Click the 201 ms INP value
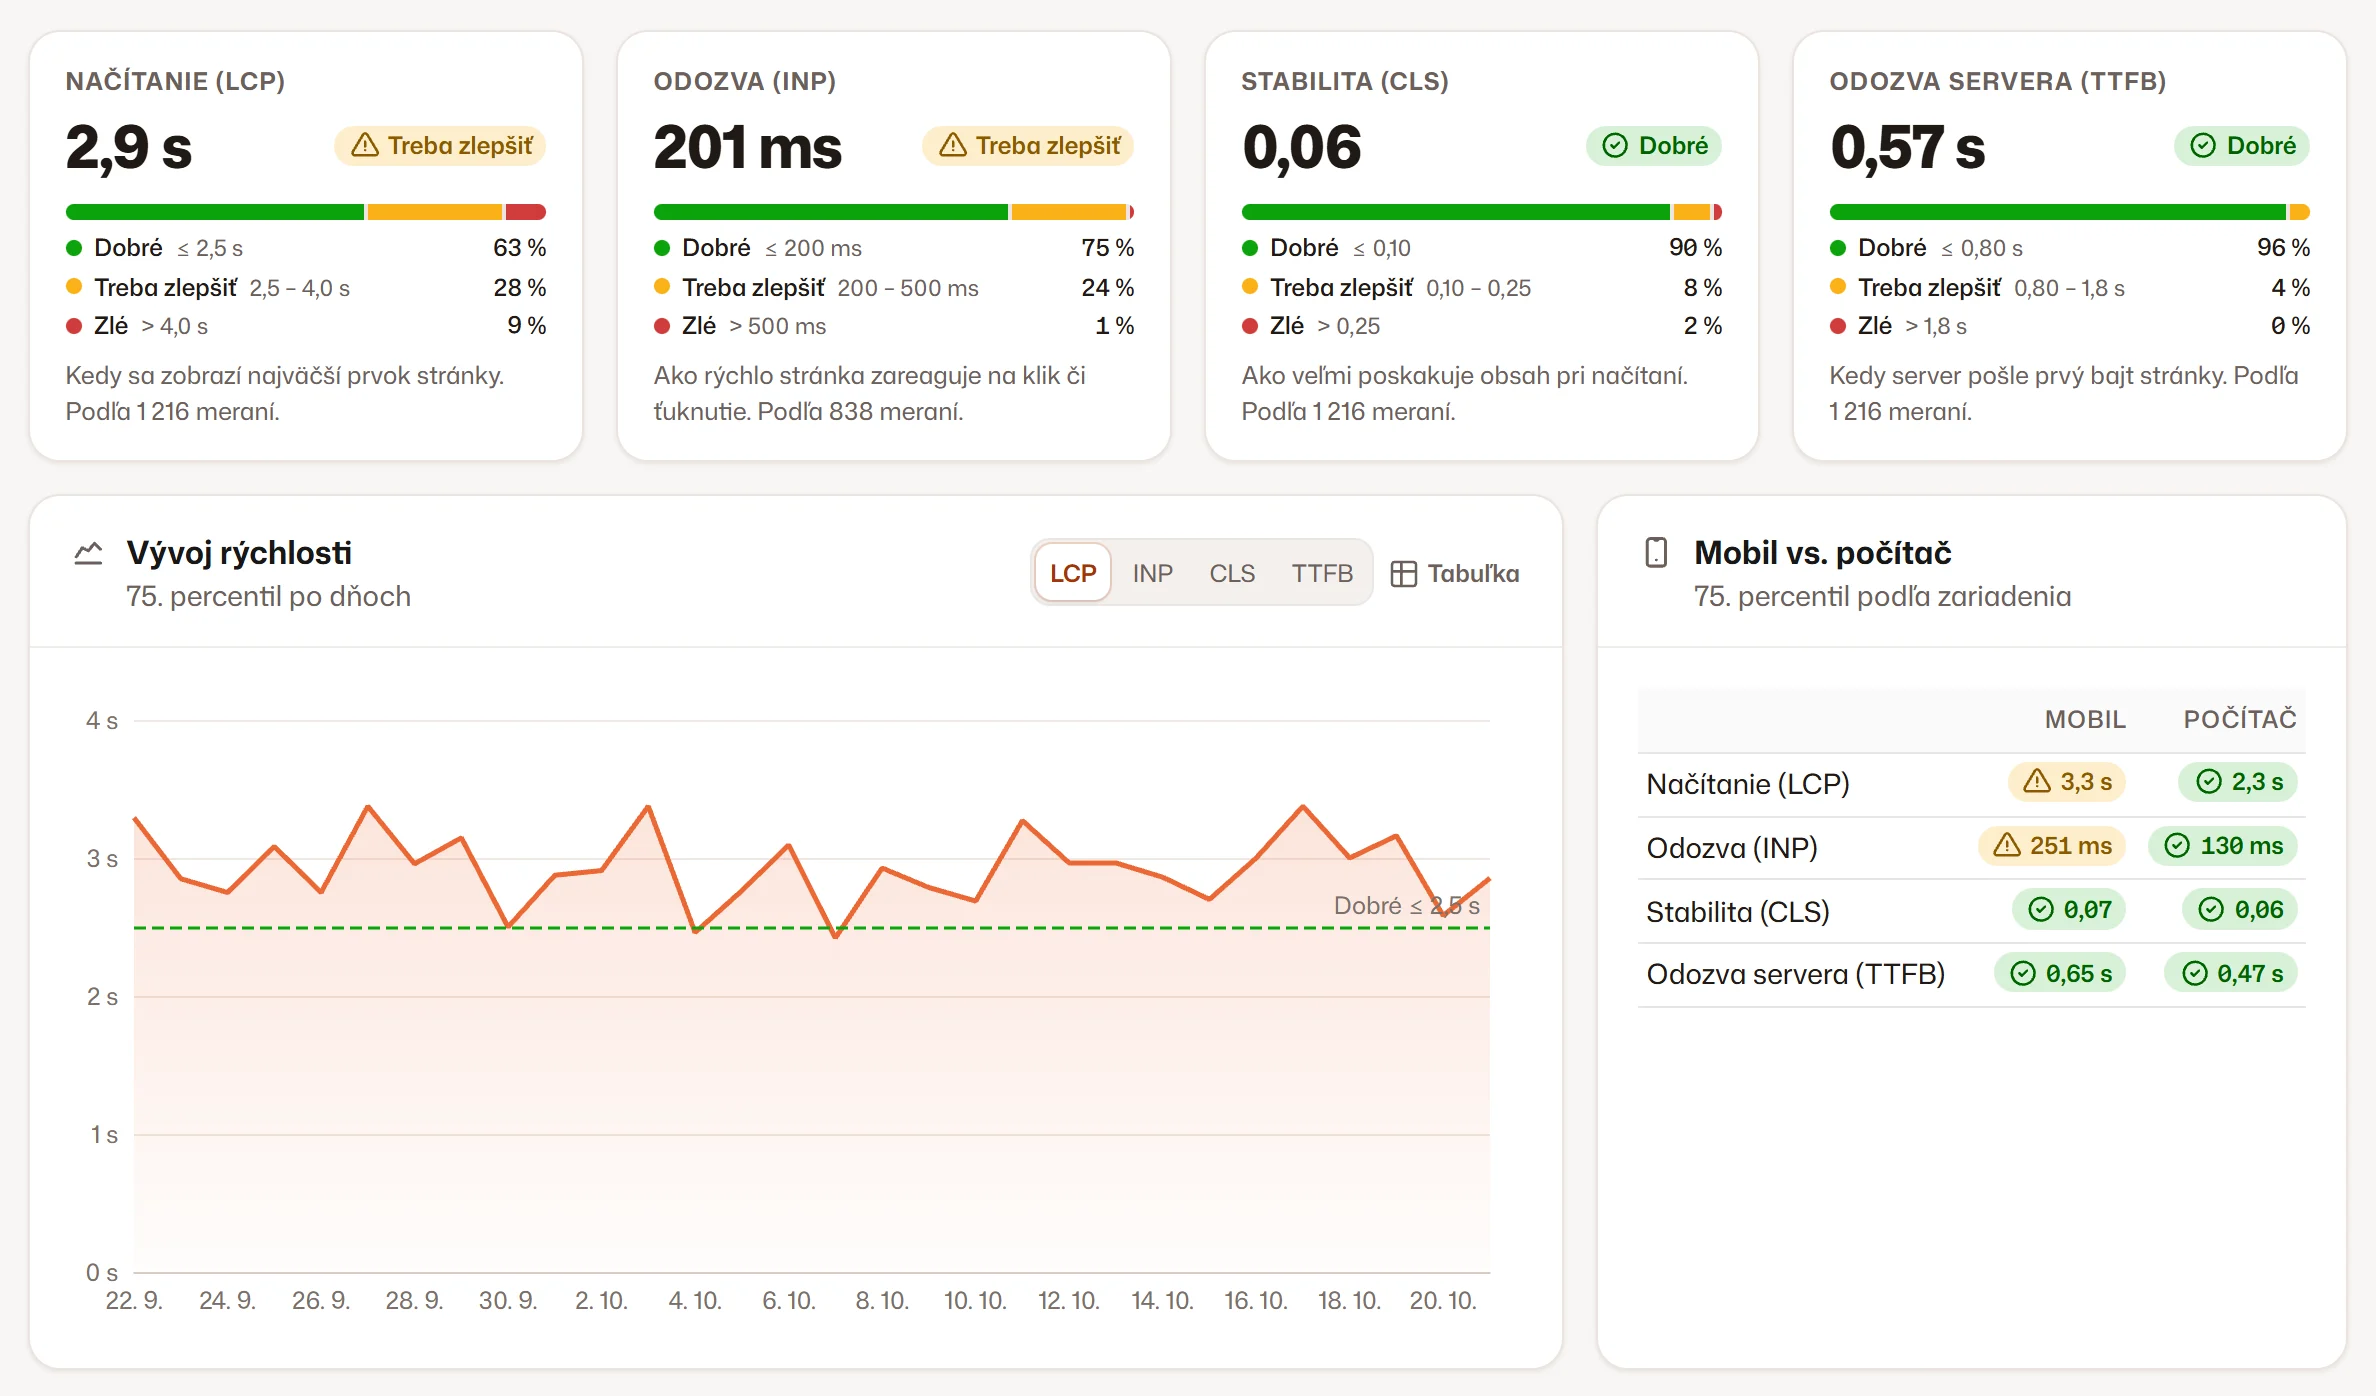 tap(748, 148)
